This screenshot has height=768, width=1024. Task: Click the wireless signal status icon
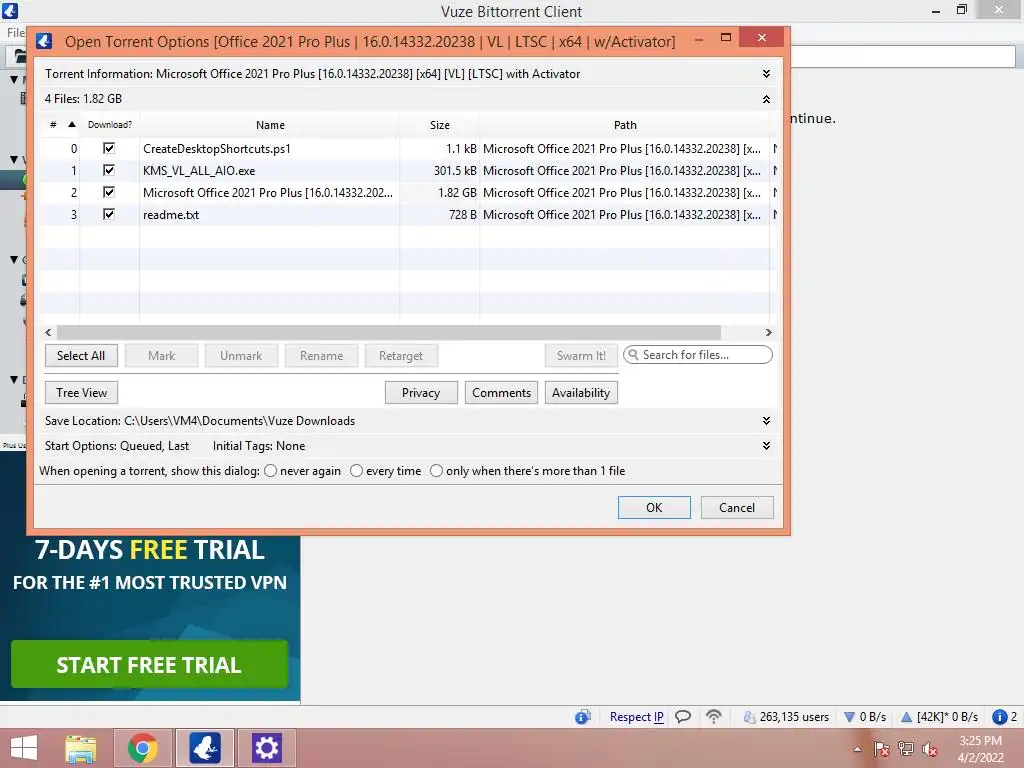coord(714,717)
